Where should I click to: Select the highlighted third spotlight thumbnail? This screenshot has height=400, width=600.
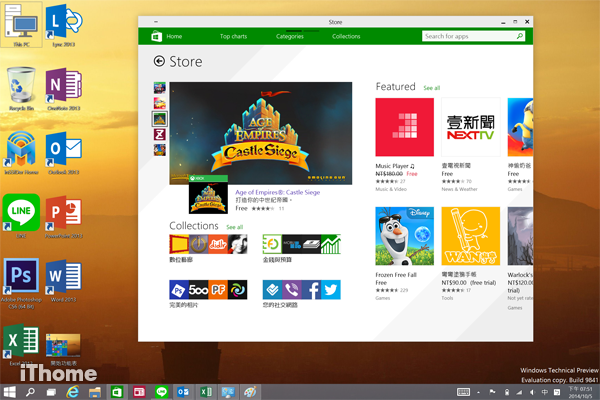[x=160, y=119]
